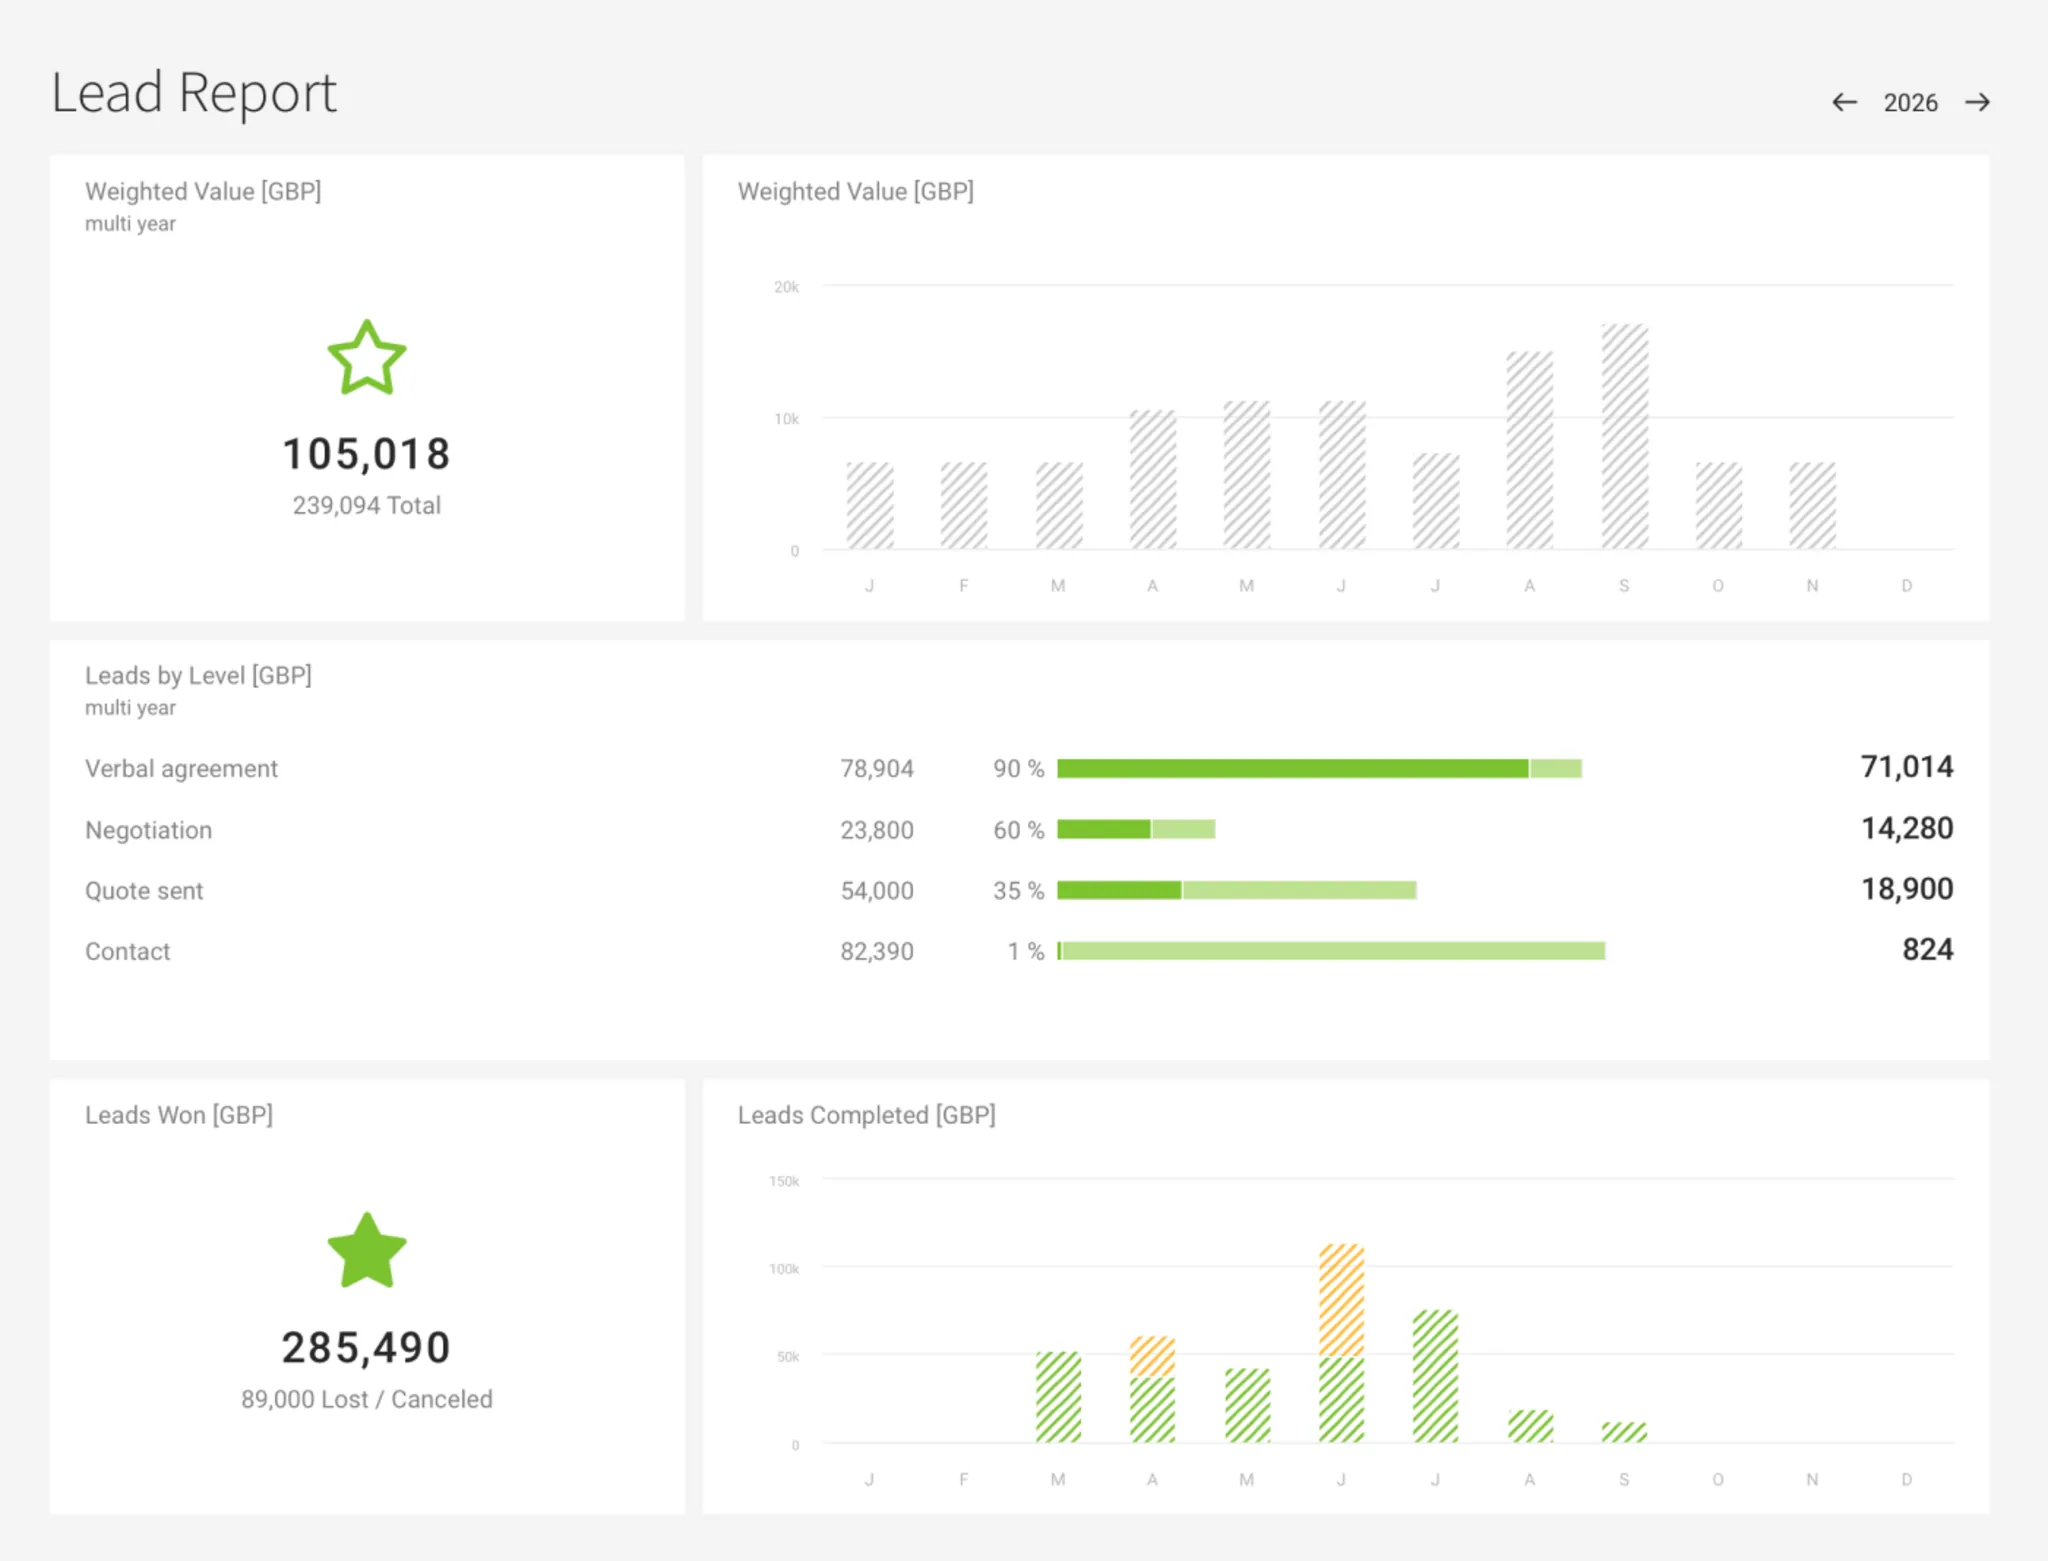Click the Lead Report page title
The width and height of the screenshot is (2048, 1561).
click(x=194, y=93)
